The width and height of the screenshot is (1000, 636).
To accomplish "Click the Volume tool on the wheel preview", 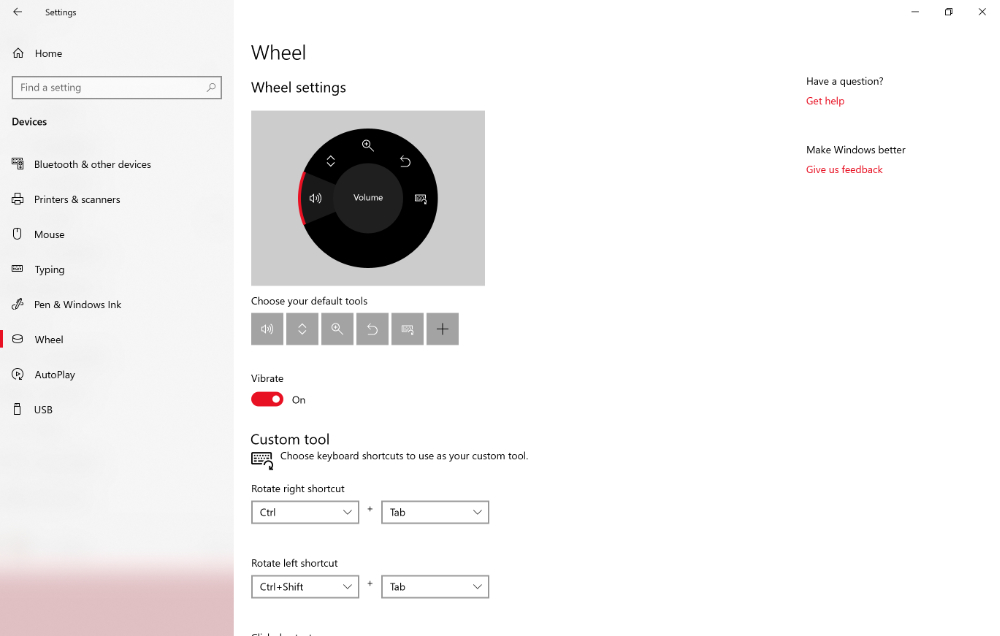I will pyautogui.click(x=367, y=197).
